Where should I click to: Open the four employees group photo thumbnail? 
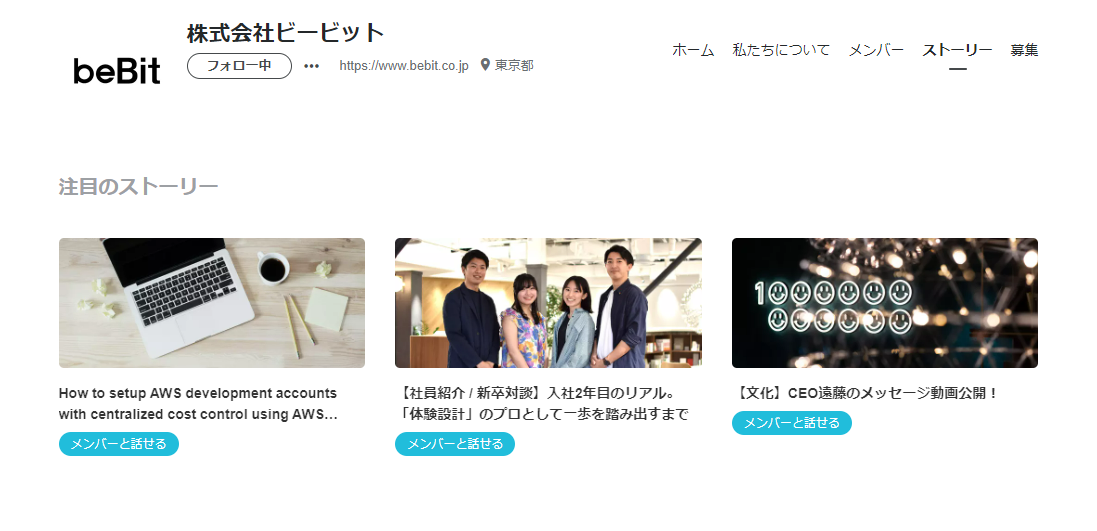point(548,303)
